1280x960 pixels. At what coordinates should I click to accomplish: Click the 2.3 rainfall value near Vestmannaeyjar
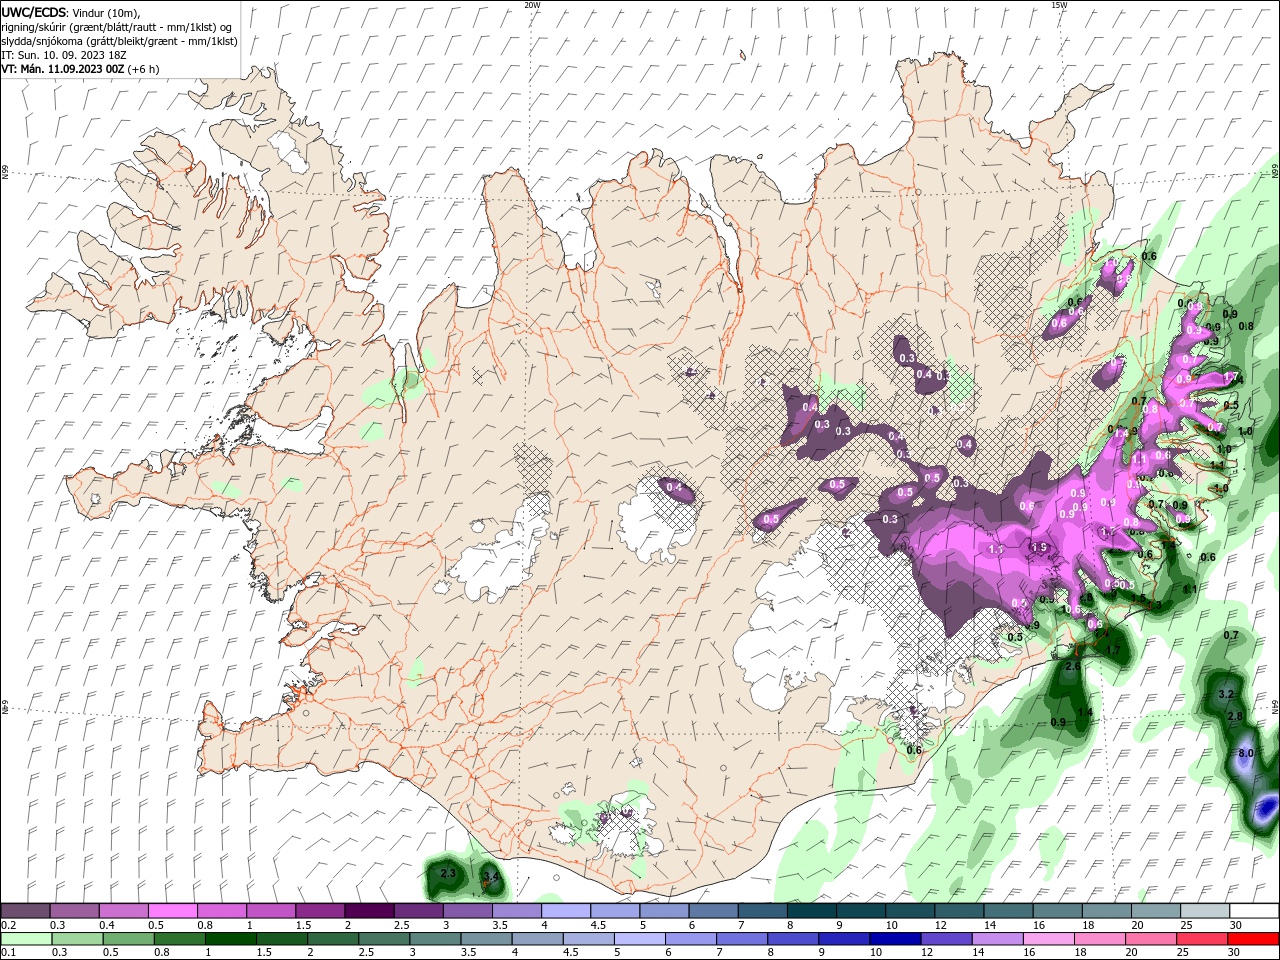click(x=448, y=874)
